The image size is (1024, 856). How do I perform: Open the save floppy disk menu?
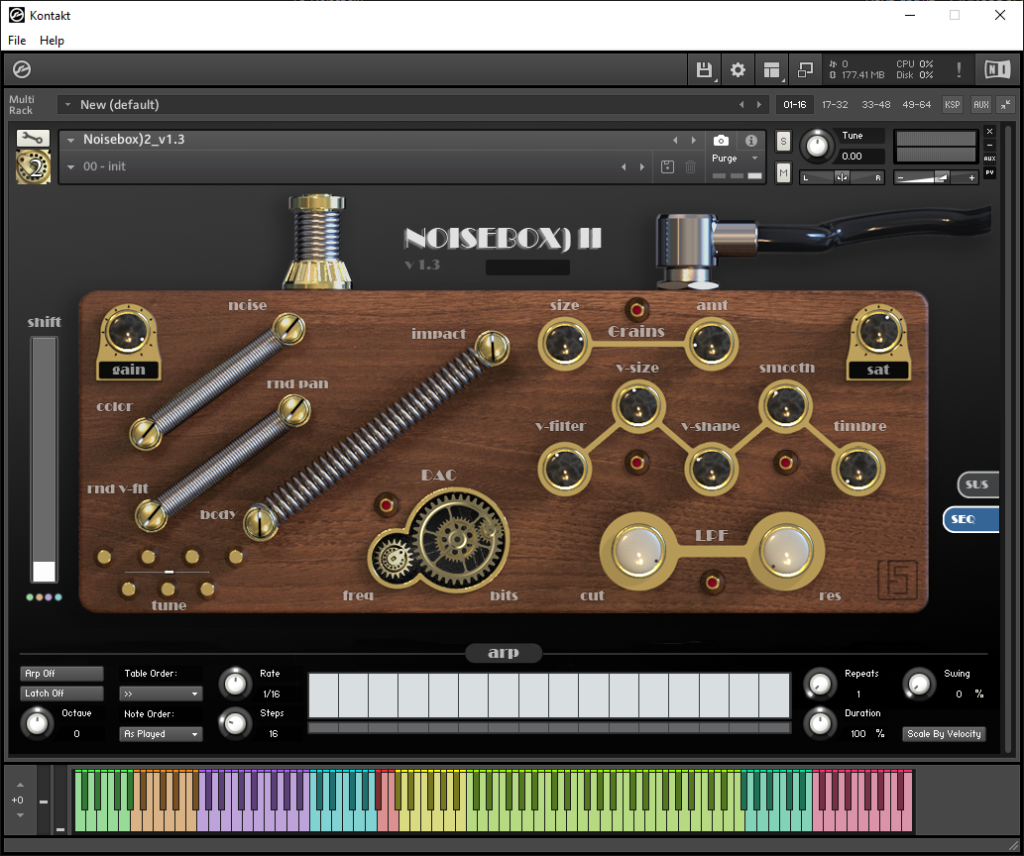[704, 70]
